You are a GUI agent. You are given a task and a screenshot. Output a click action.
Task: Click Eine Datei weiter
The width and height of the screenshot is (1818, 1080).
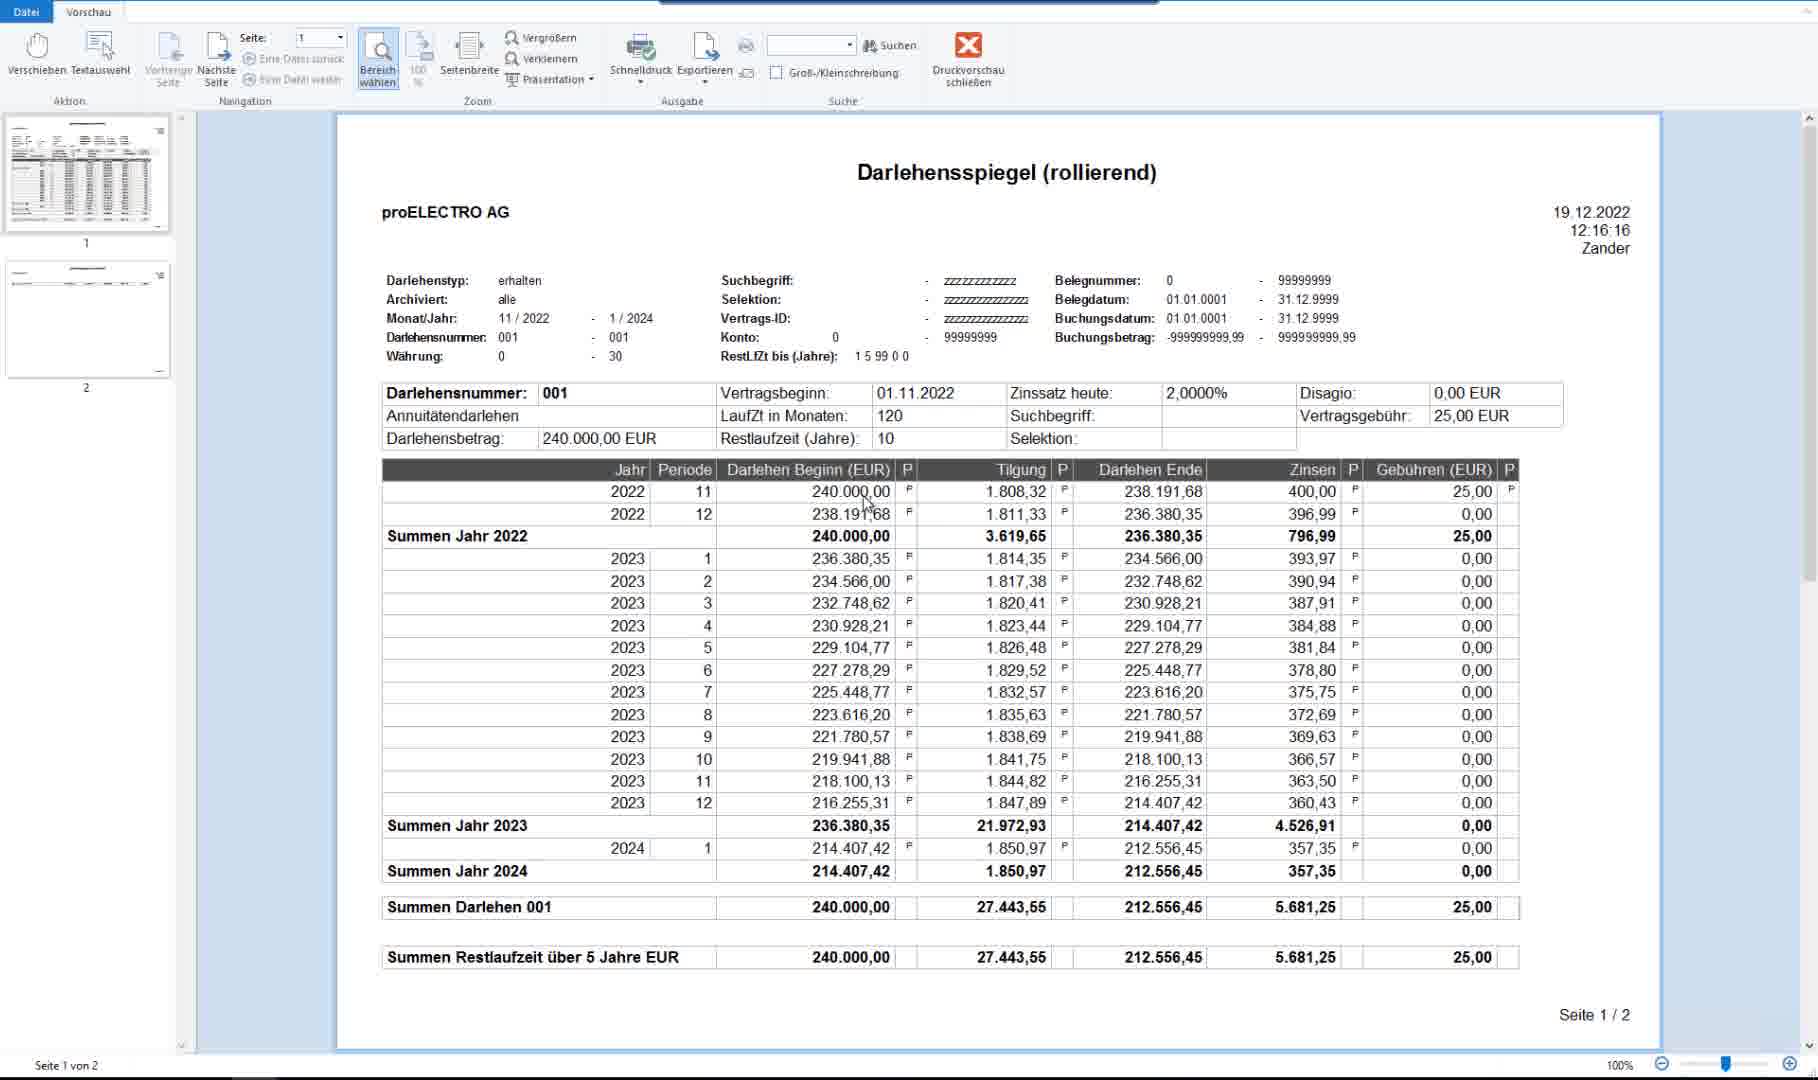(x=293, y=80)
